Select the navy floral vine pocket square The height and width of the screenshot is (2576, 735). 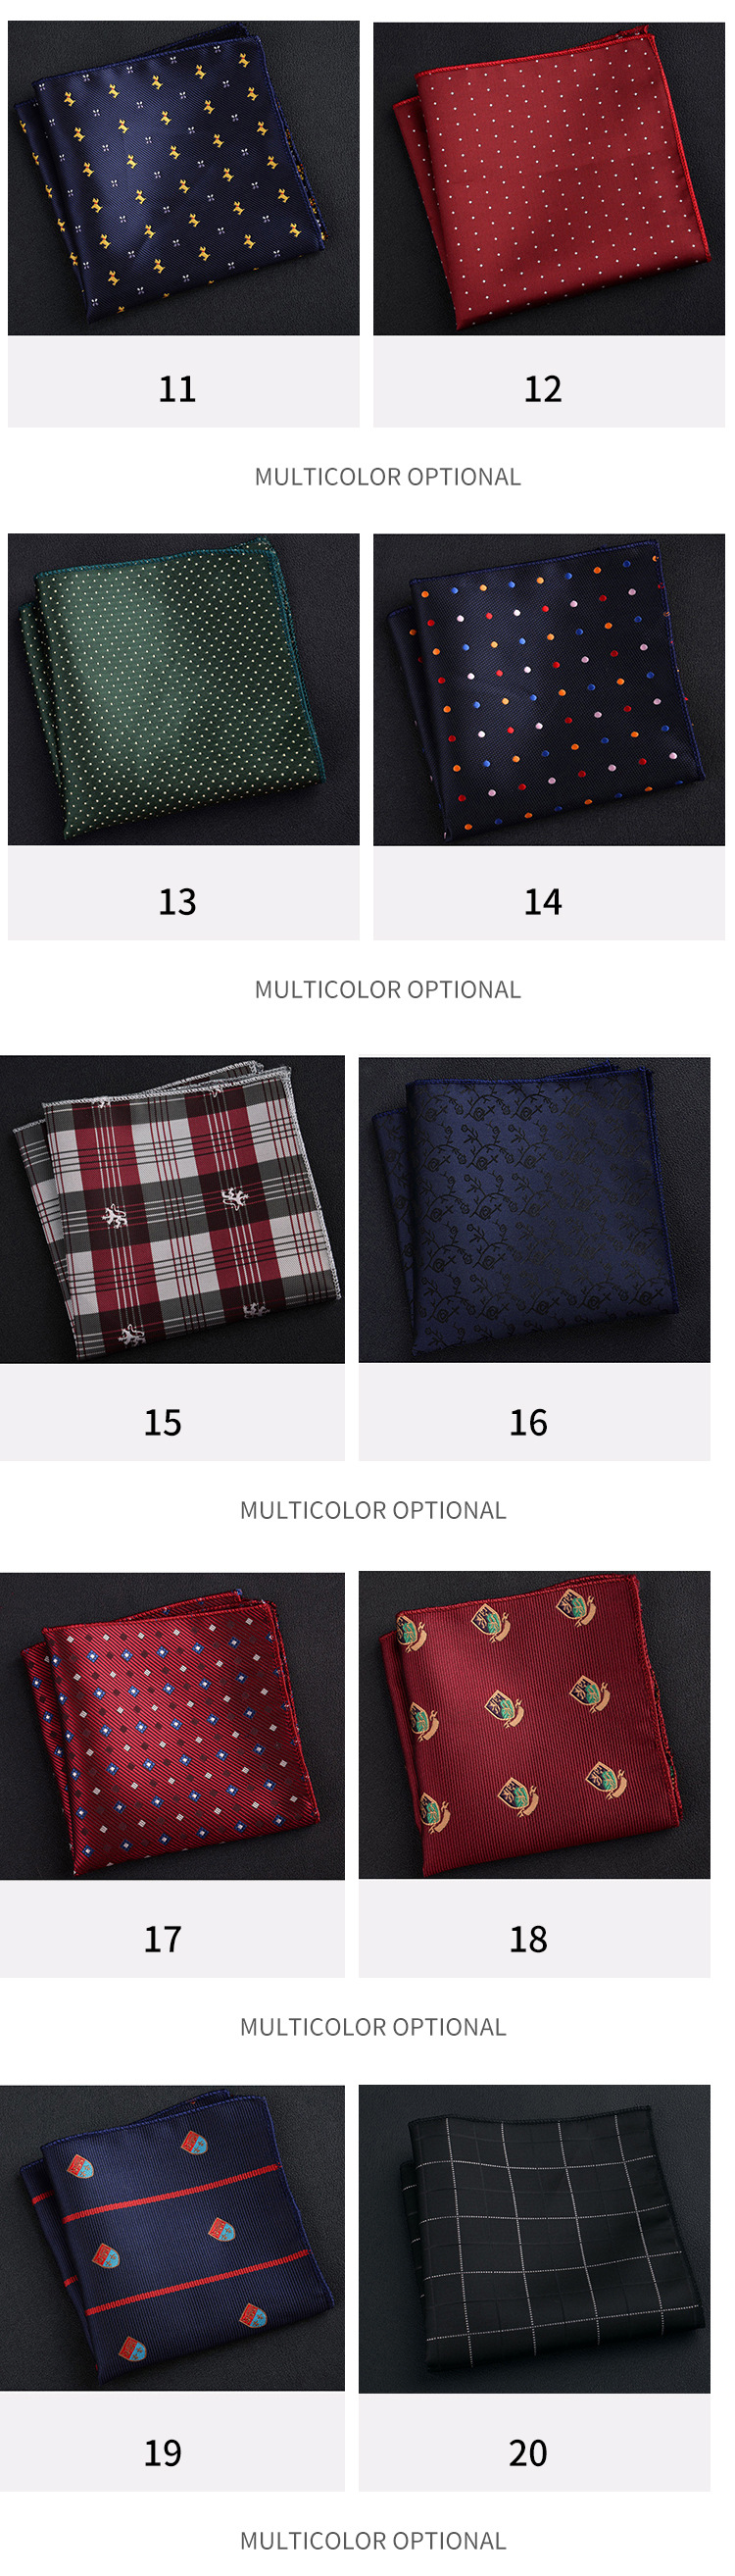(534, 1209)
